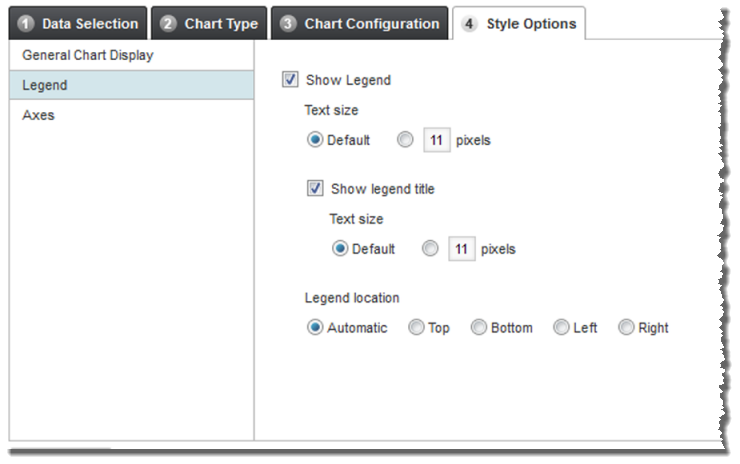
Task: Click the legend text size pixels field
Action: [437, 140]
